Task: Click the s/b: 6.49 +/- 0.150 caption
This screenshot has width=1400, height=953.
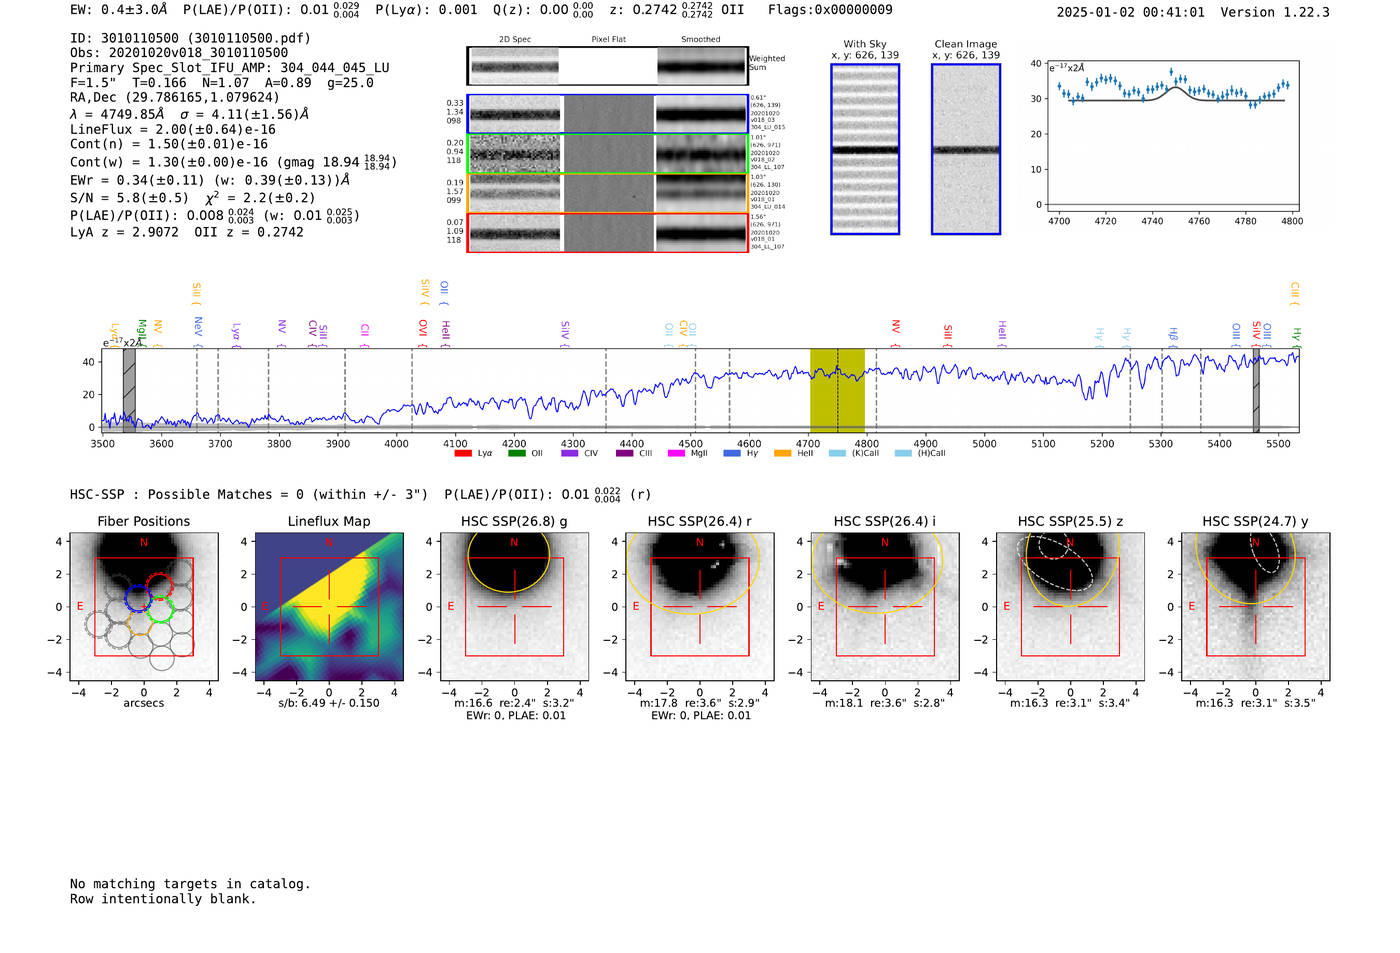Action: tap(329, 703)
